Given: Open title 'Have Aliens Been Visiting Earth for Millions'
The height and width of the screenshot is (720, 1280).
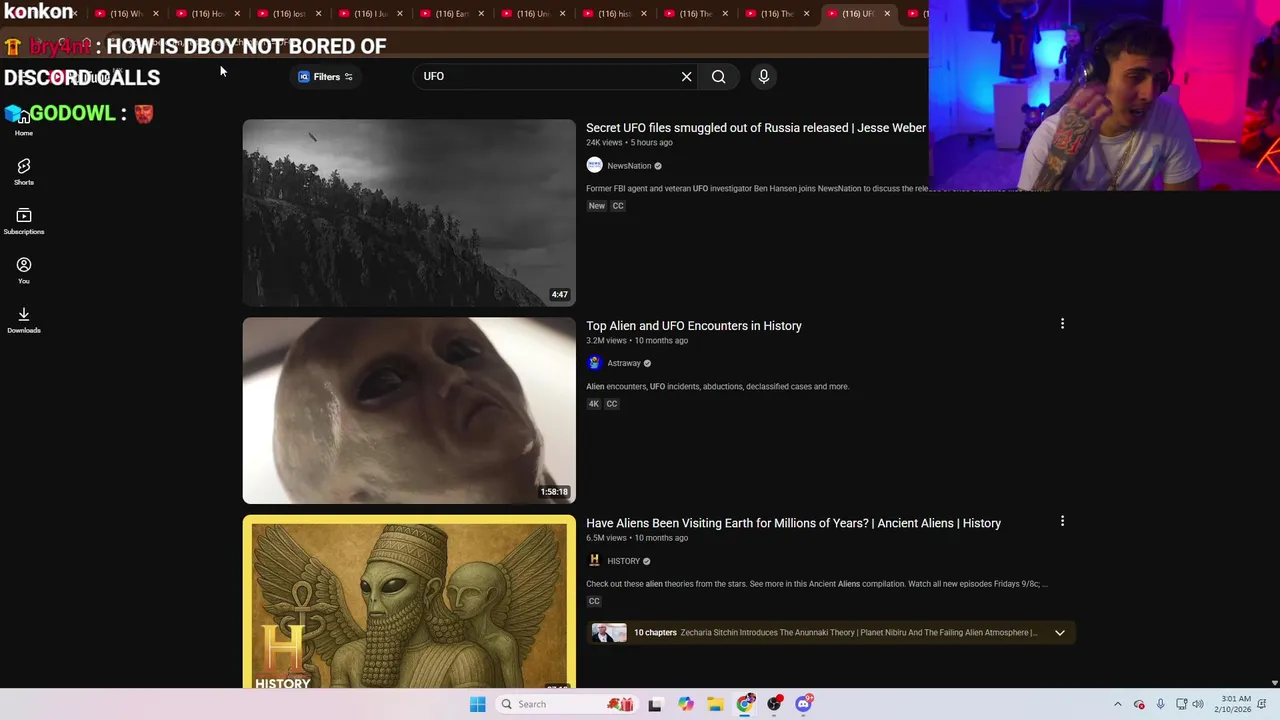Looking at the screenshot, I should pyautogui.click(x=793, y=523).
